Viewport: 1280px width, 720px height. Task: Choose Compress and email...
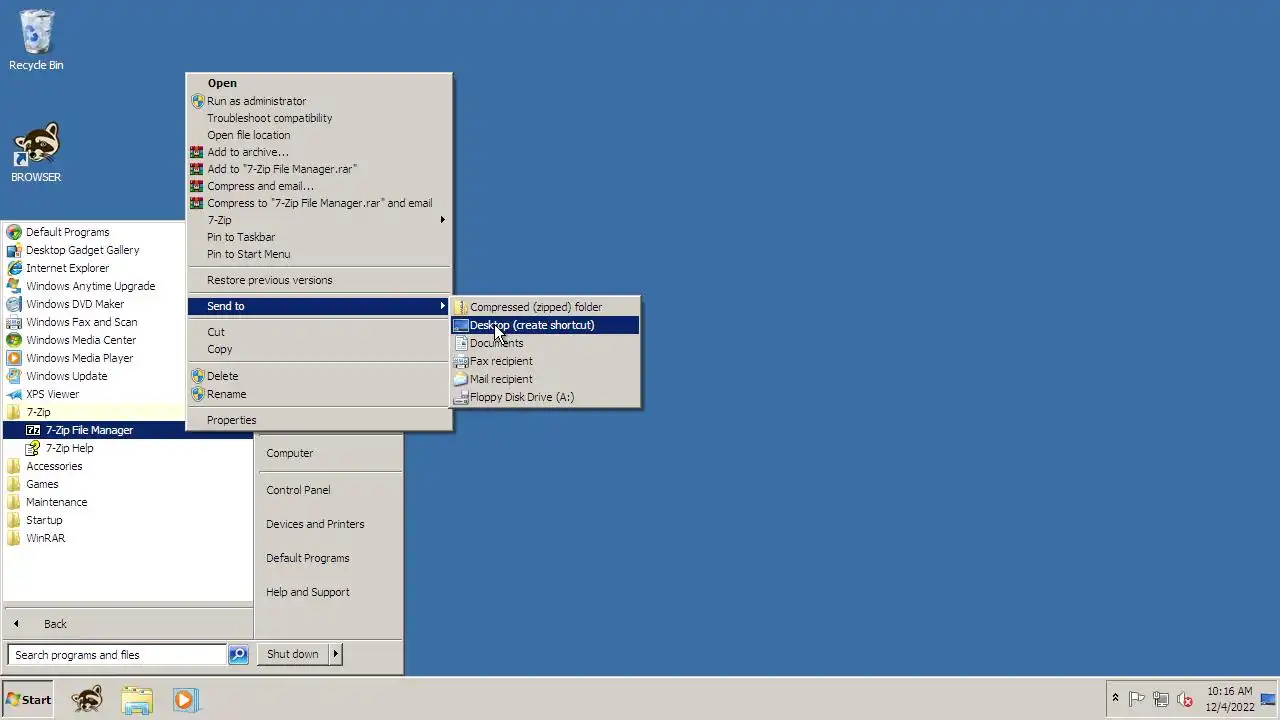[x=319, y=186]
